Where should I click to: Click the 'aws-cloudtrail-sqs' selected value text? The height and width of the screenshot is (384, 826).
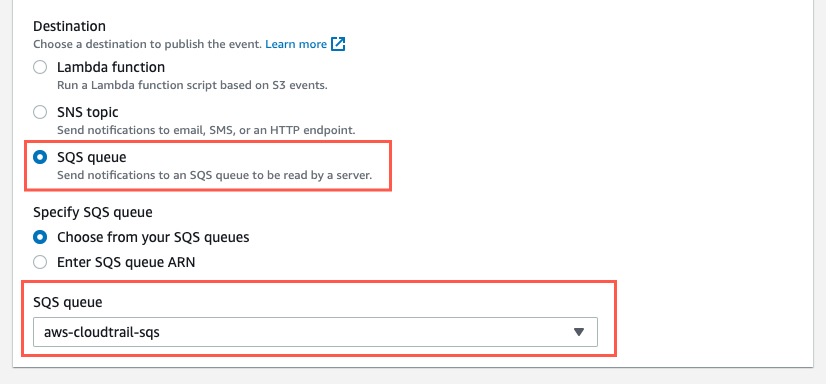(x=102, y=332)
